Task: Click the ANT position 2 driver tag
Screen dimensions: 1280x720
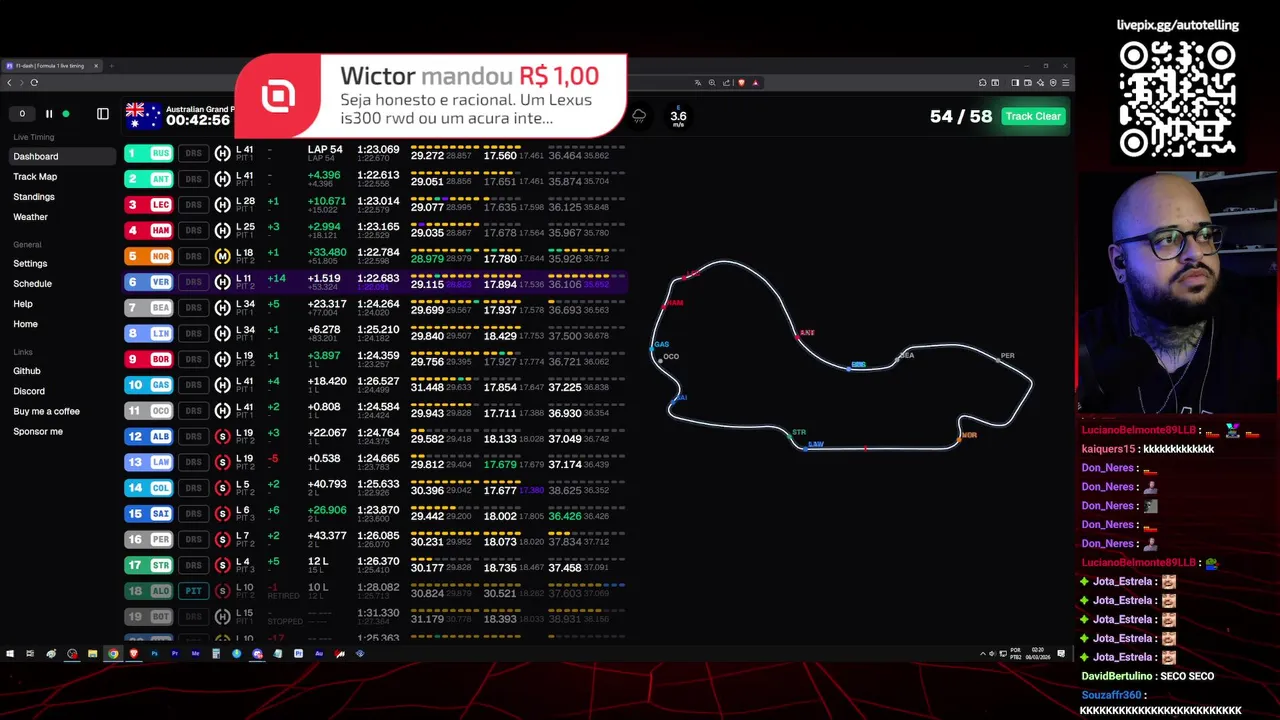Action: [x=149, y=179]
